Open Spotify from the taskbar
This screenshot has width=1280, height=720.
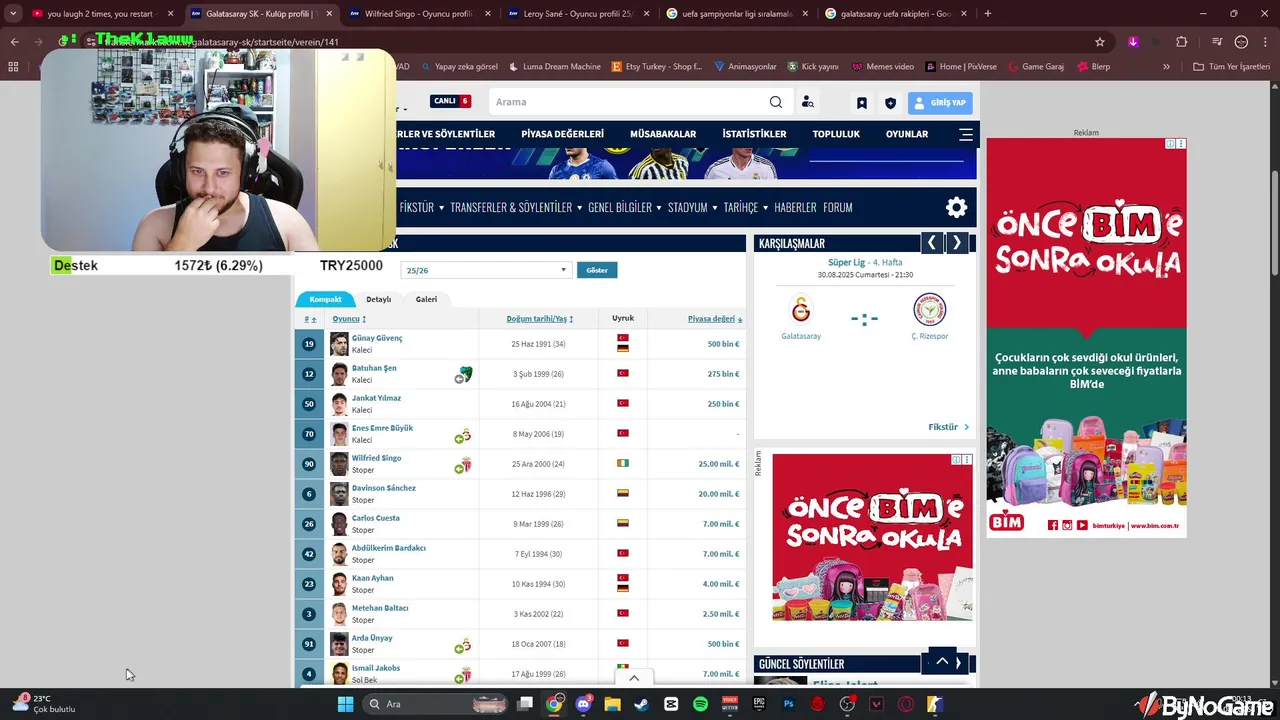(x=700, y=704)
